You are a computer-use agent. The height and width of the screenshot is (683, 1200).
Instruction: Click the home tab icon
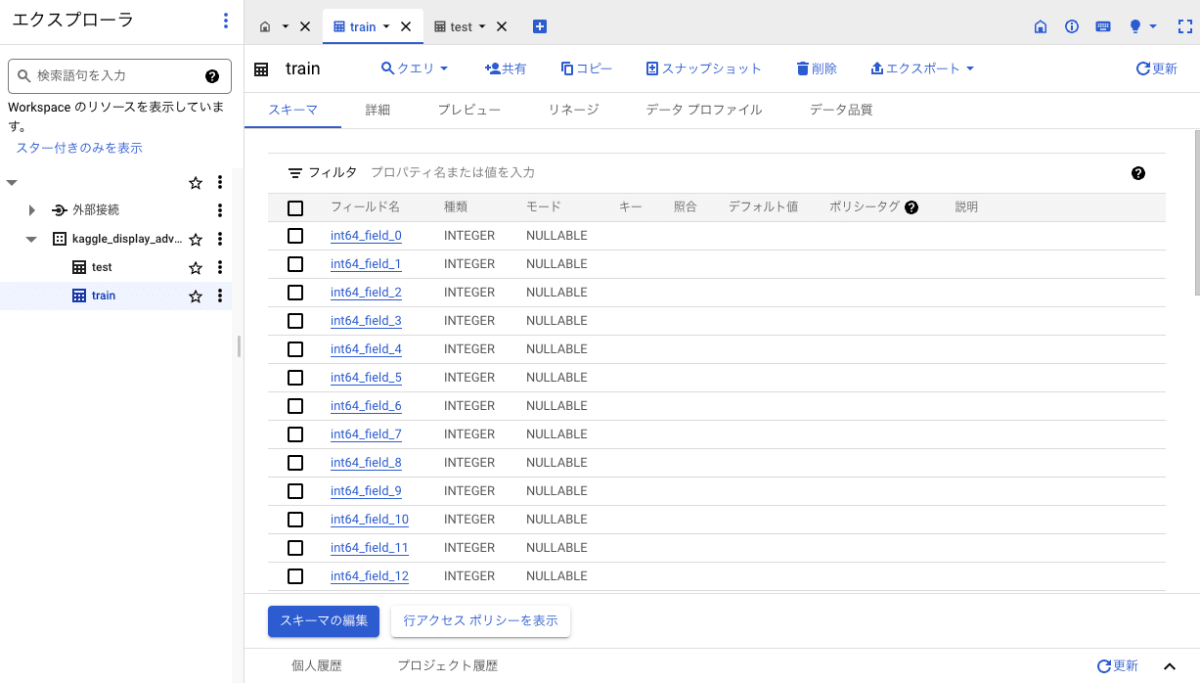[265, 27]
